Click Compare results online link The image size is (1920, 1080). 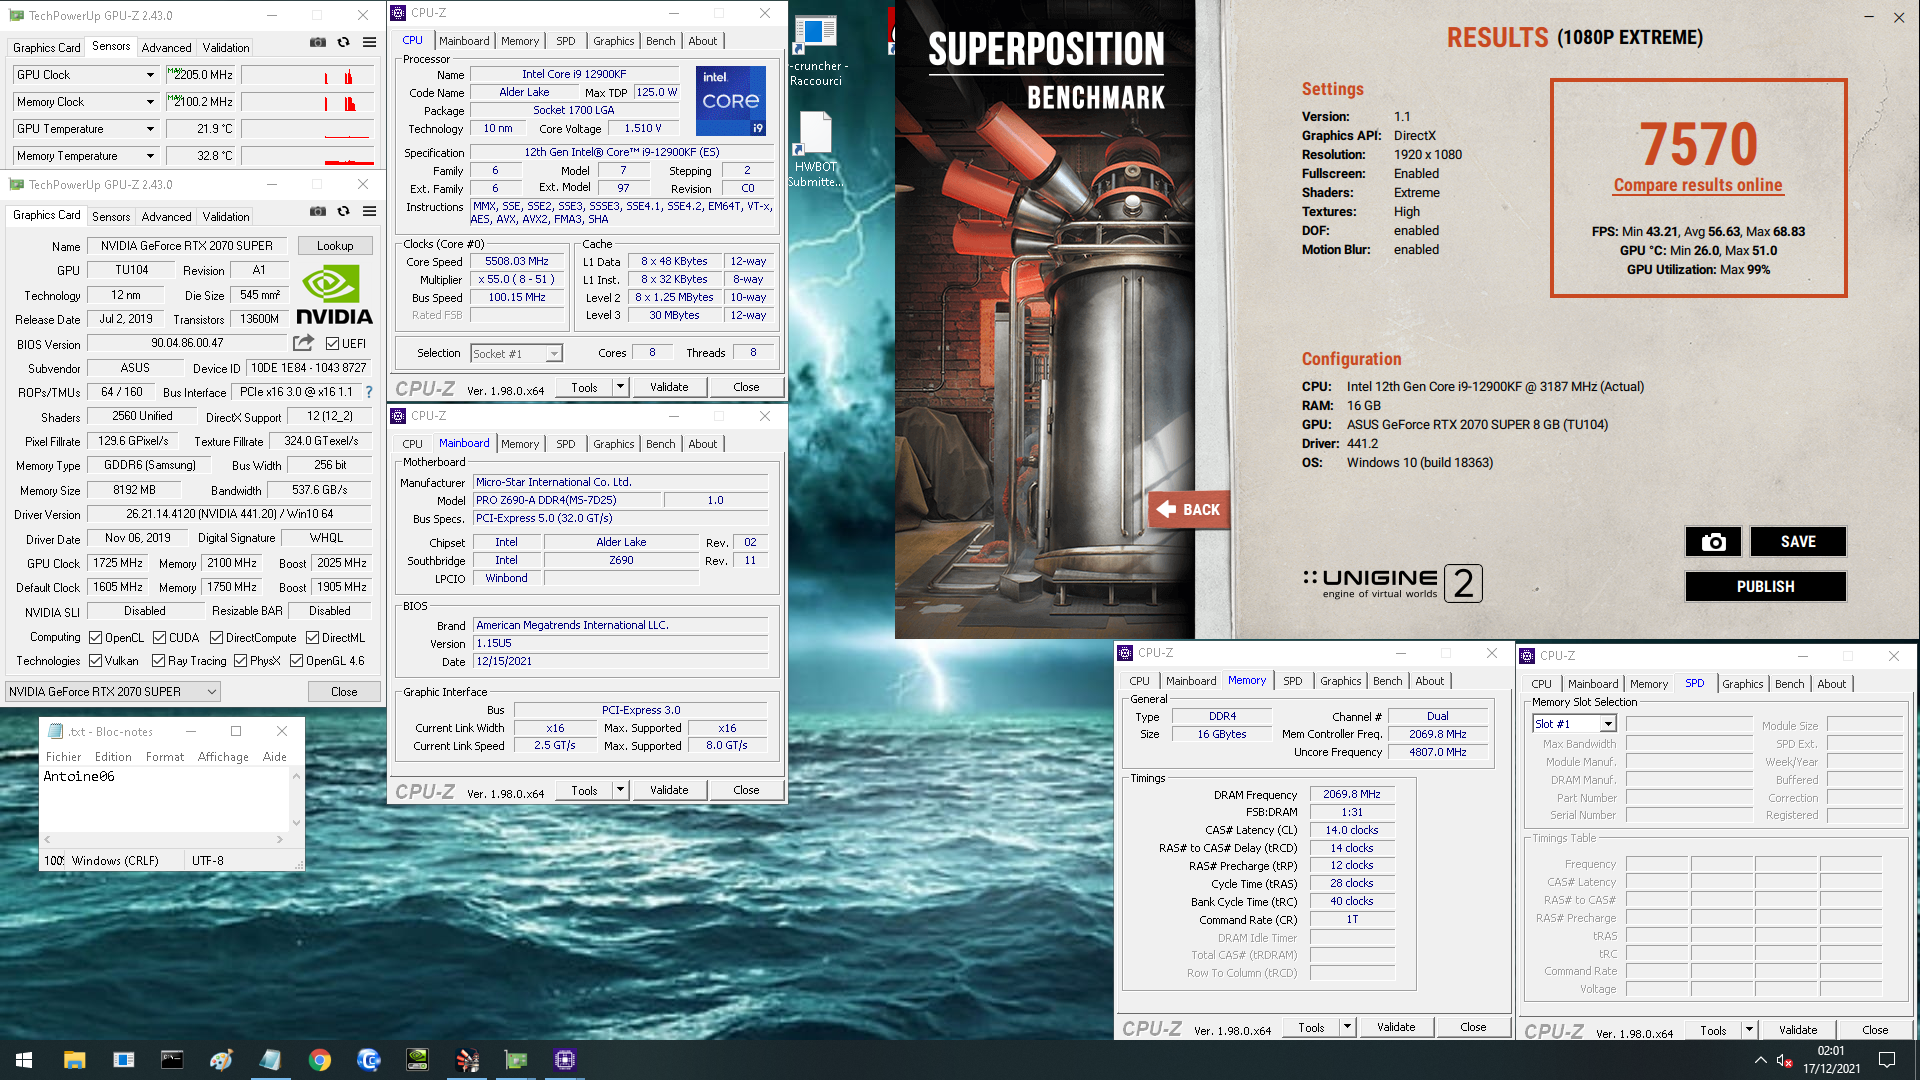tap(1698, 185)
